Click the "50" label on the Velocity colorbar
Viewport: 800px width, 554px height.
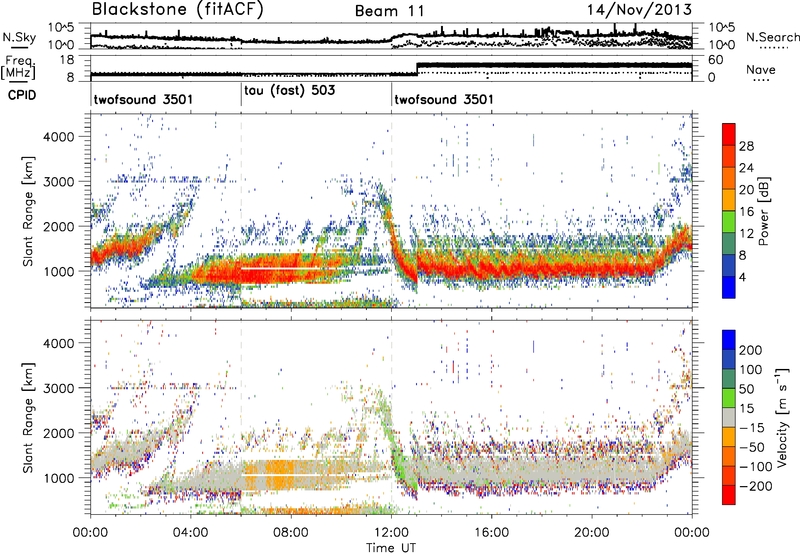click(x=746, y=389)
